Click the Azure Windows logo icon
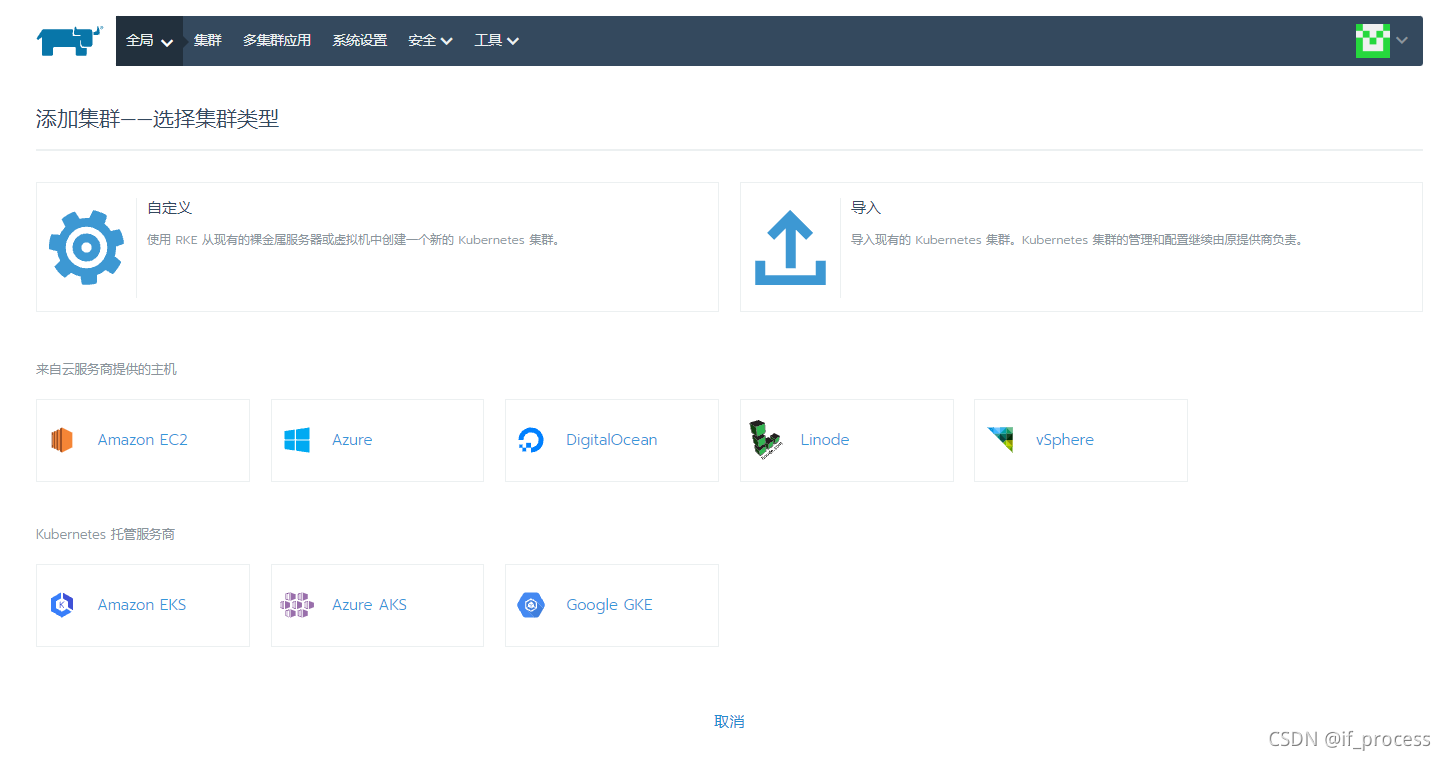This screenshot has height=760, width=1446. point(297,440)
